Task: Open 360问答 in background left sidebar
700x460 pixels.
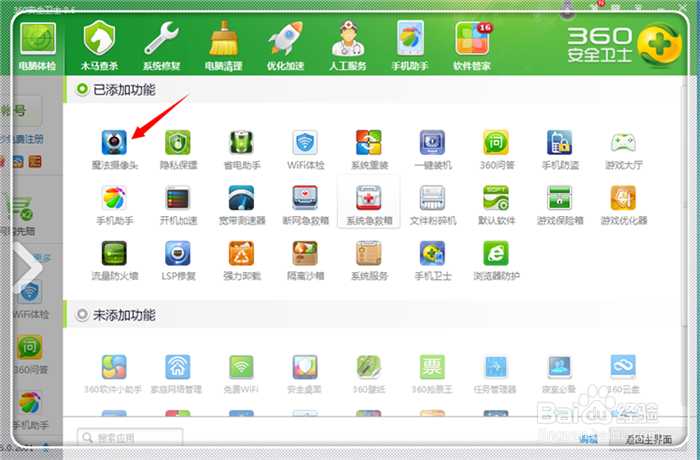Action: click(x=30, y=355)
